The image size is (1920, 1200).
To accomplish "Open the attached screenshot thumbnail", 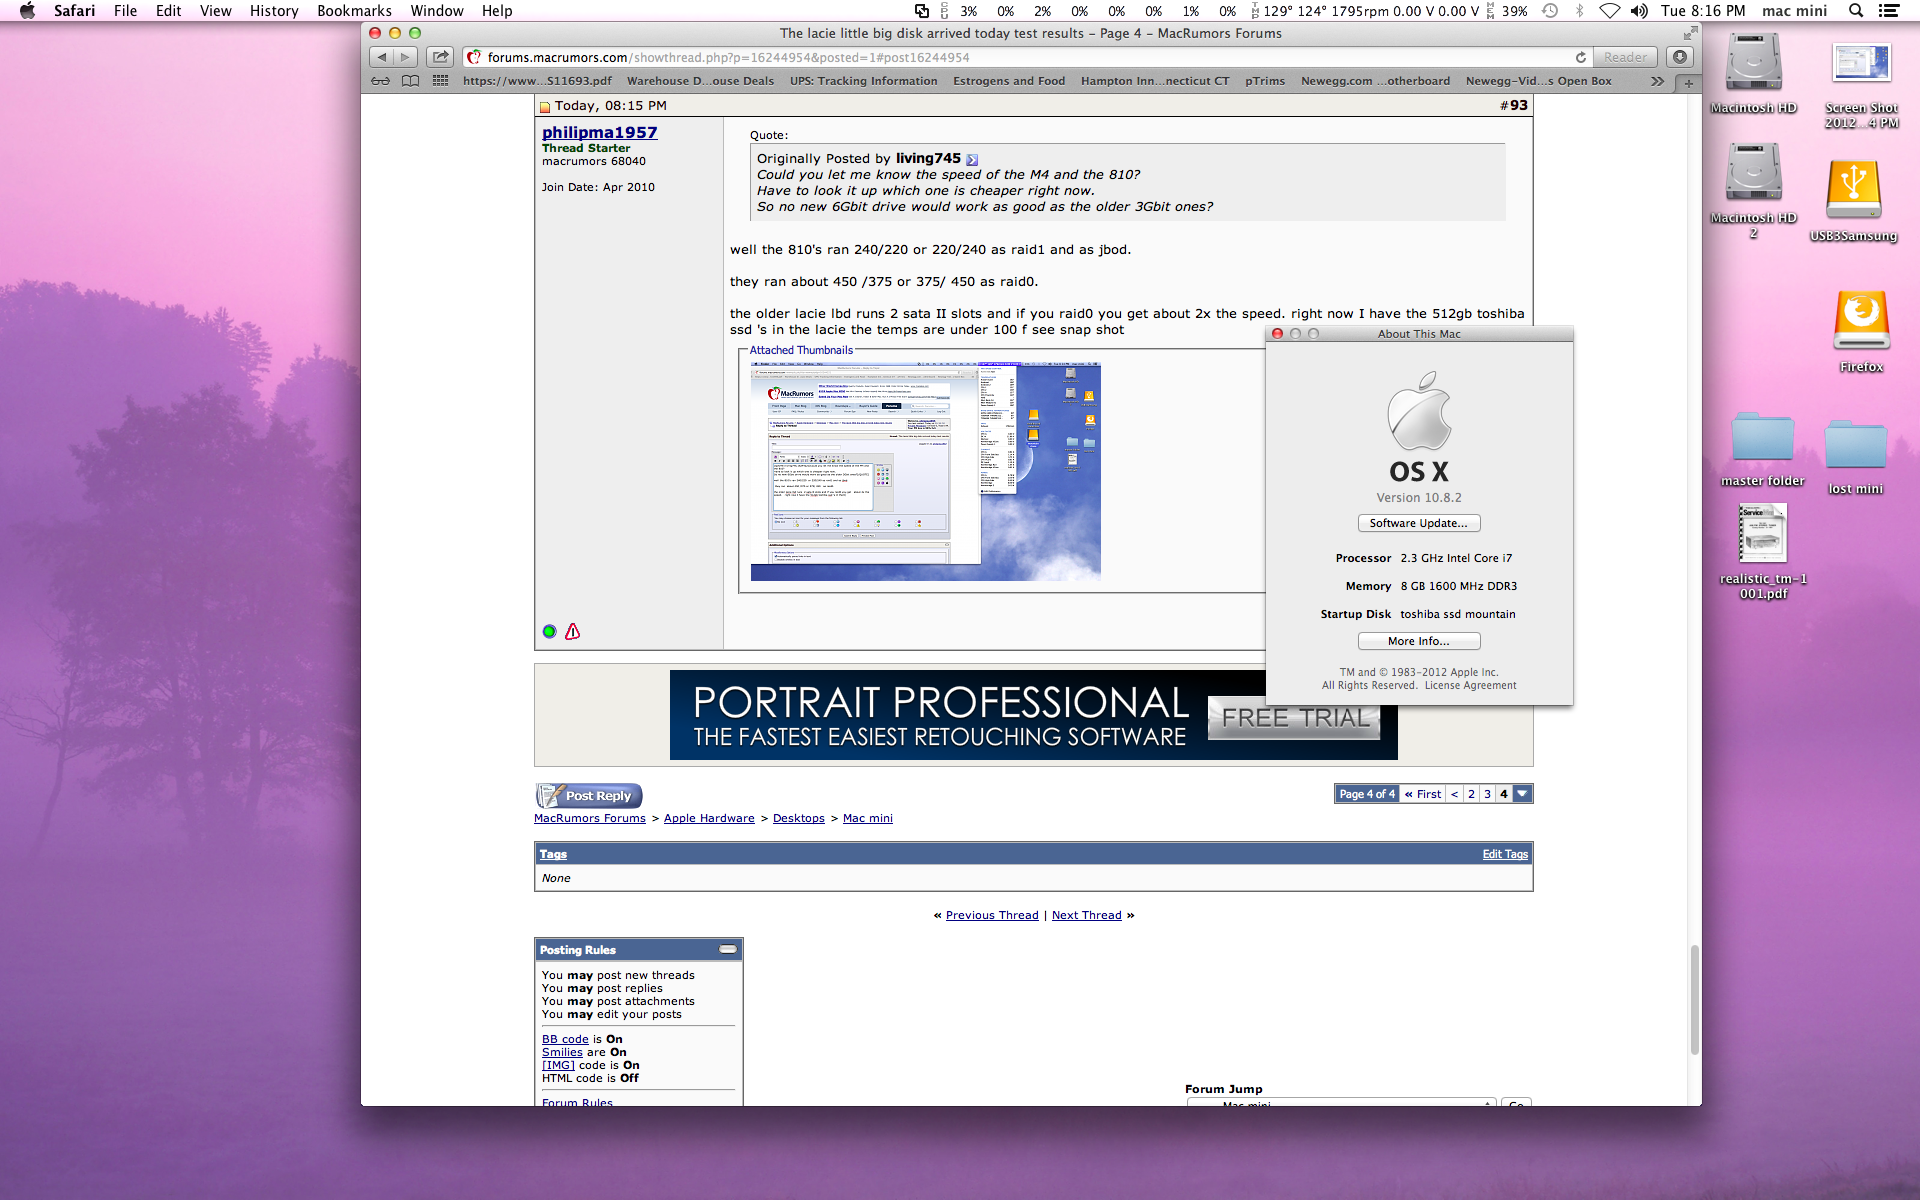I will (925, 471).
